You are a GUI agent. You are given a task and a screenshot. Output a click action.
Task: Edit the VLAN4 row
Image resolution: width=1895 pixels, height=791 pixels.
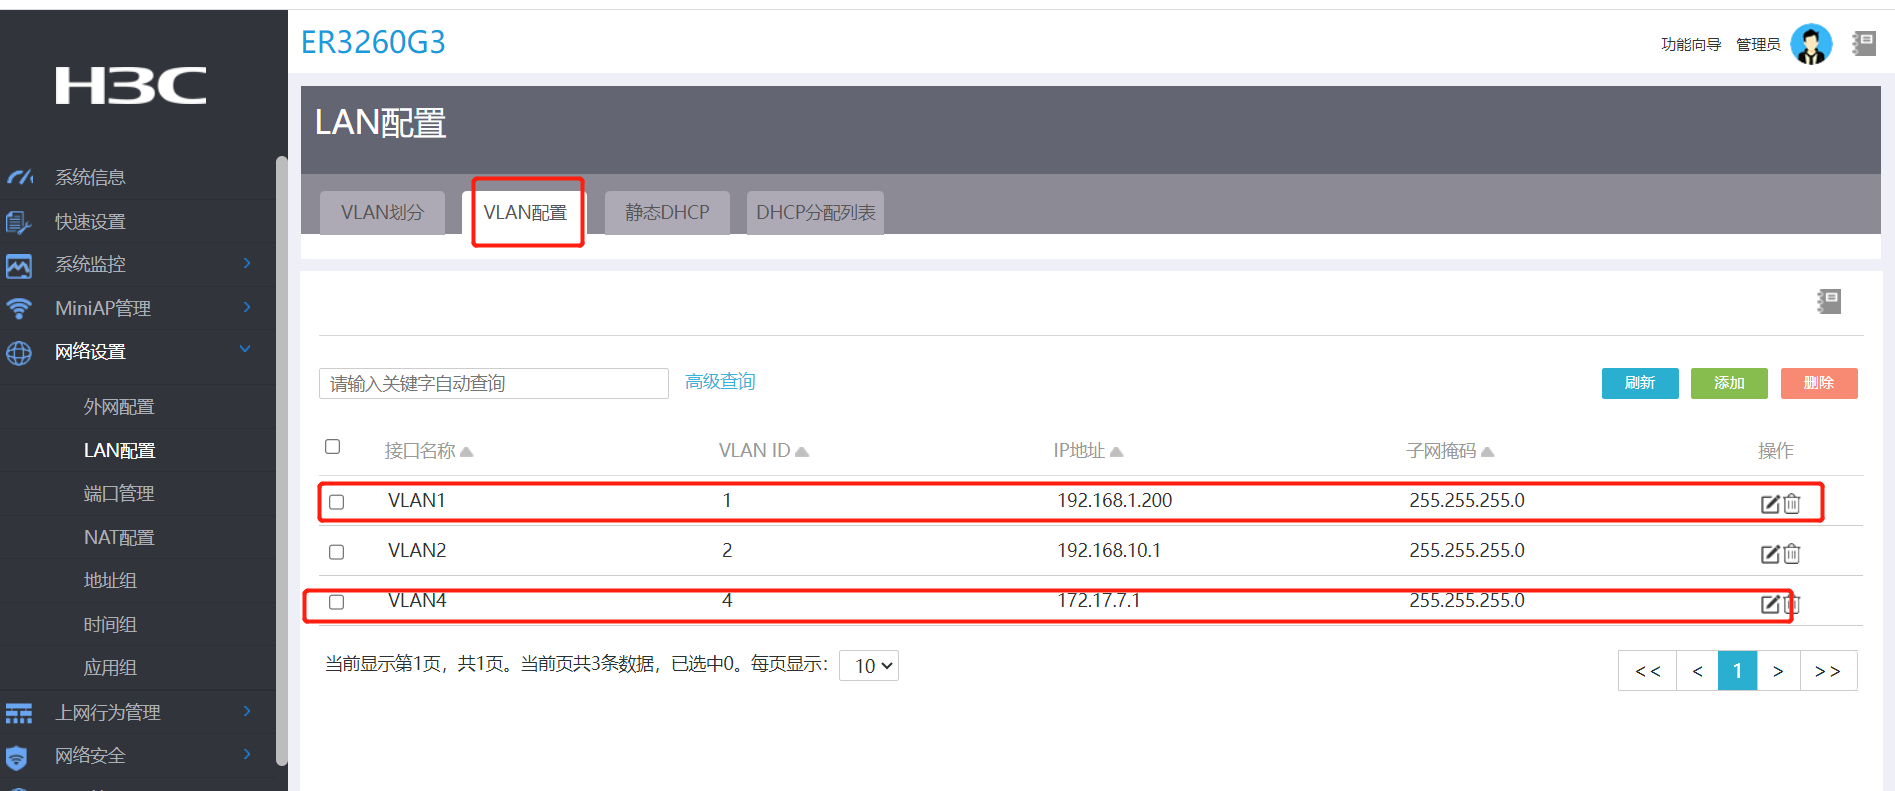coord(1770,604)
